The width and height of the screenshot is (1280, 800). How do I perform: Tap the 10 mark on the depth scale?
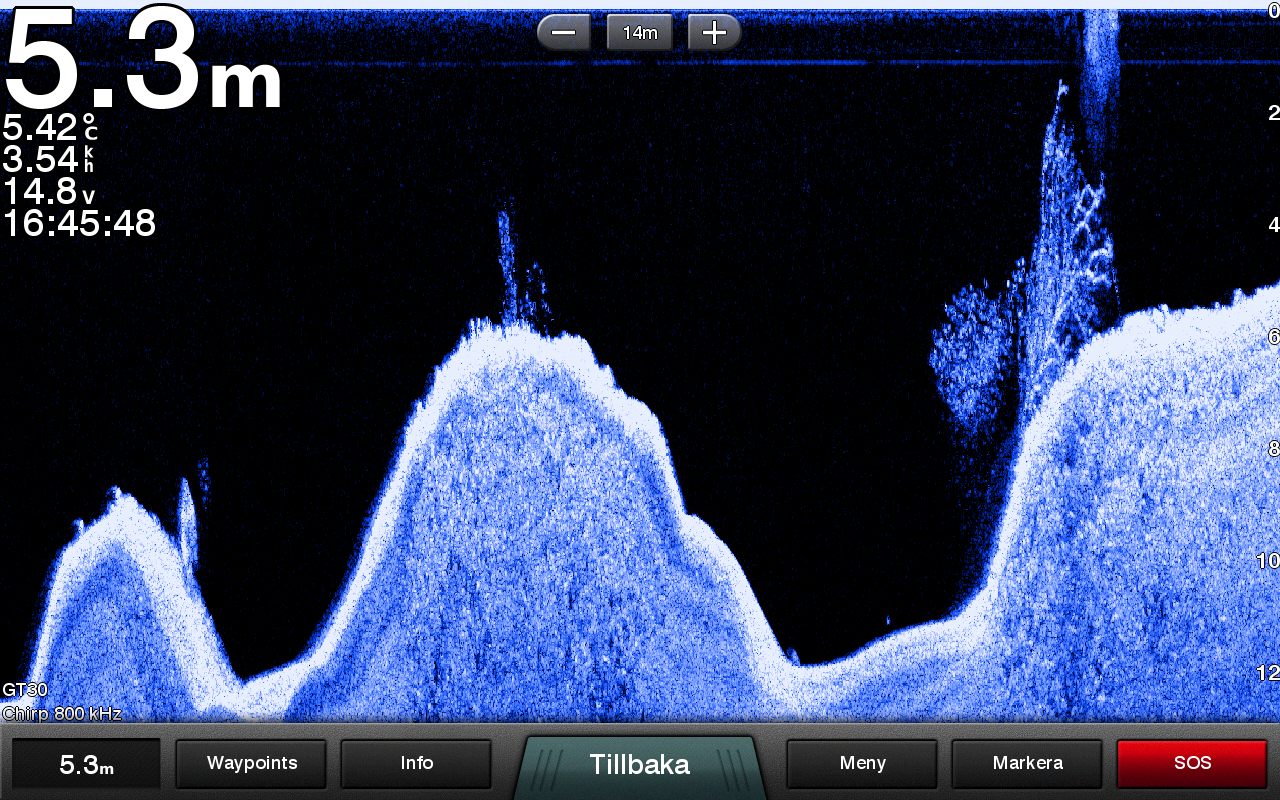1267,561
